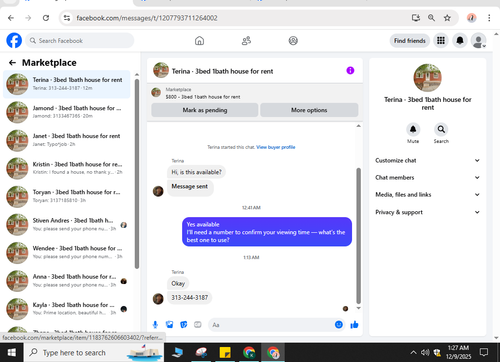Open the Facebook menu grid icon
Viewport: 500px width, 362px height.
[x=441, y=41]
